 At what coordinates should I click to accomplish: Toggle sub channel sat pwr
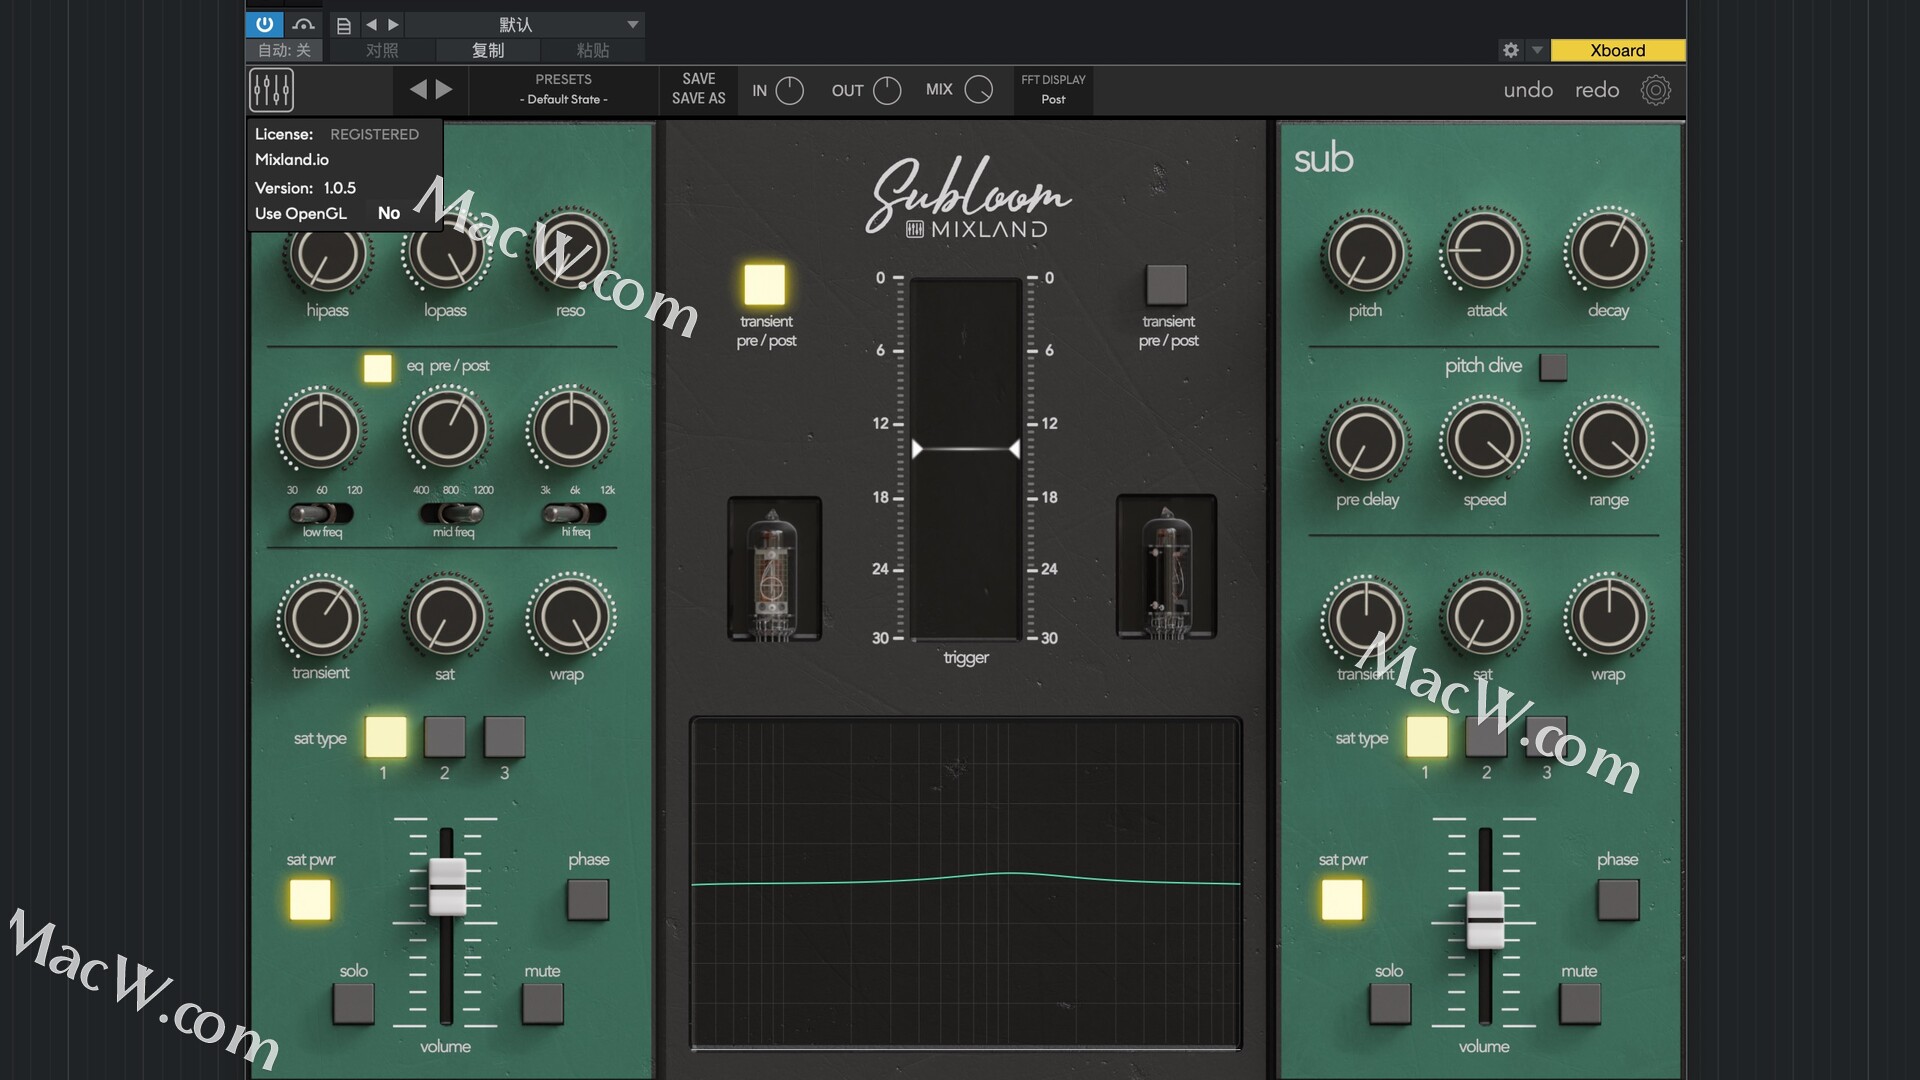[x=1342, y=900]
